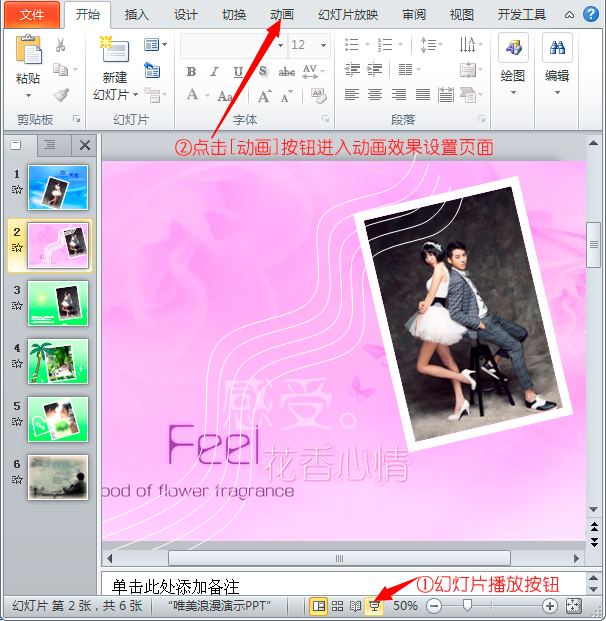Click the font color A icon

192,95
